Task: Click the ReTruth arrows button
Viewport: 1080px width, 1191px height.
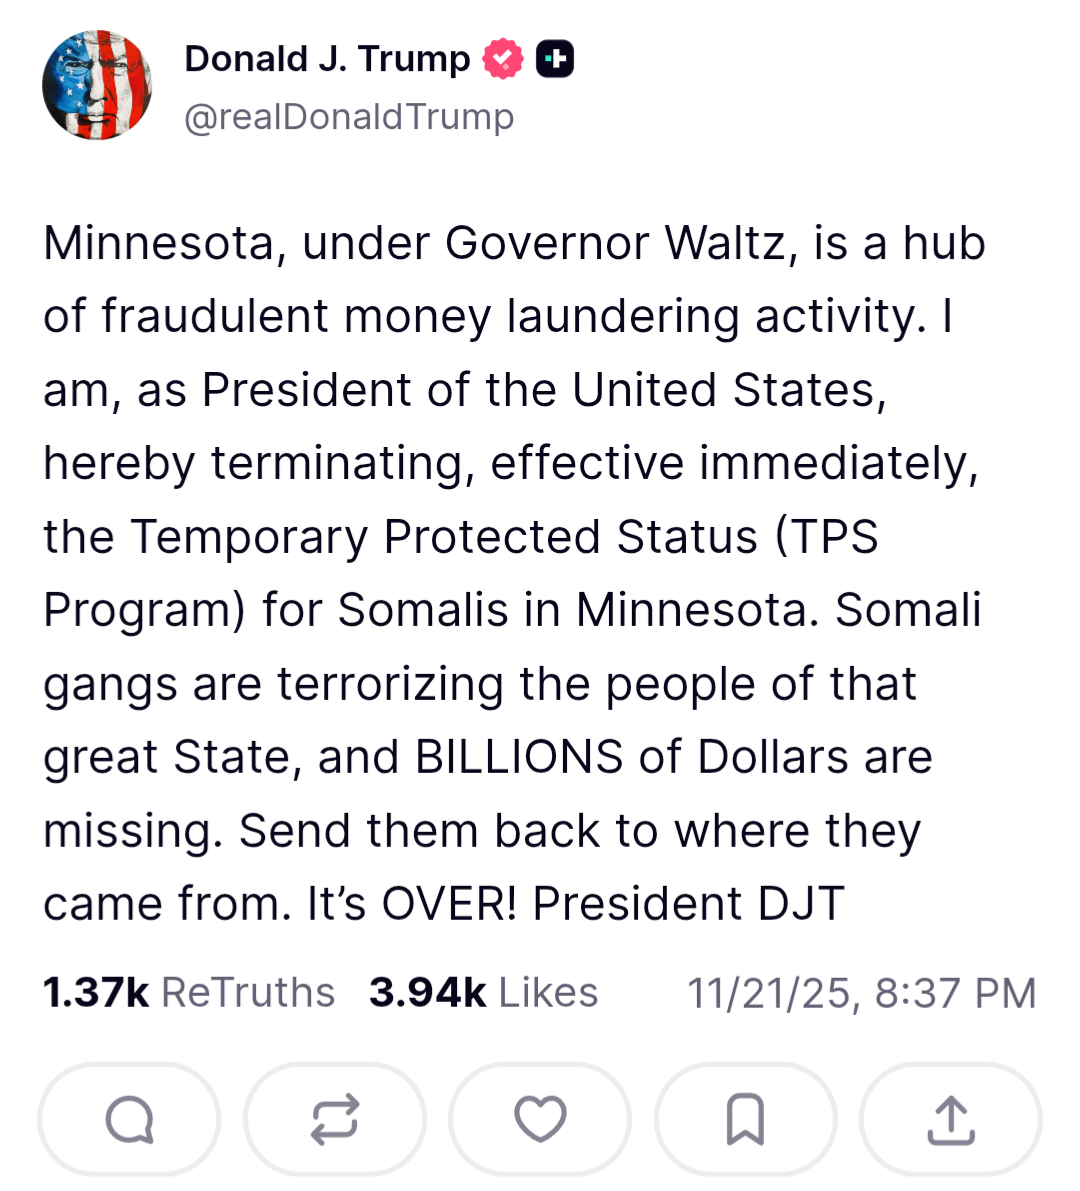Action: [334, 1119]
